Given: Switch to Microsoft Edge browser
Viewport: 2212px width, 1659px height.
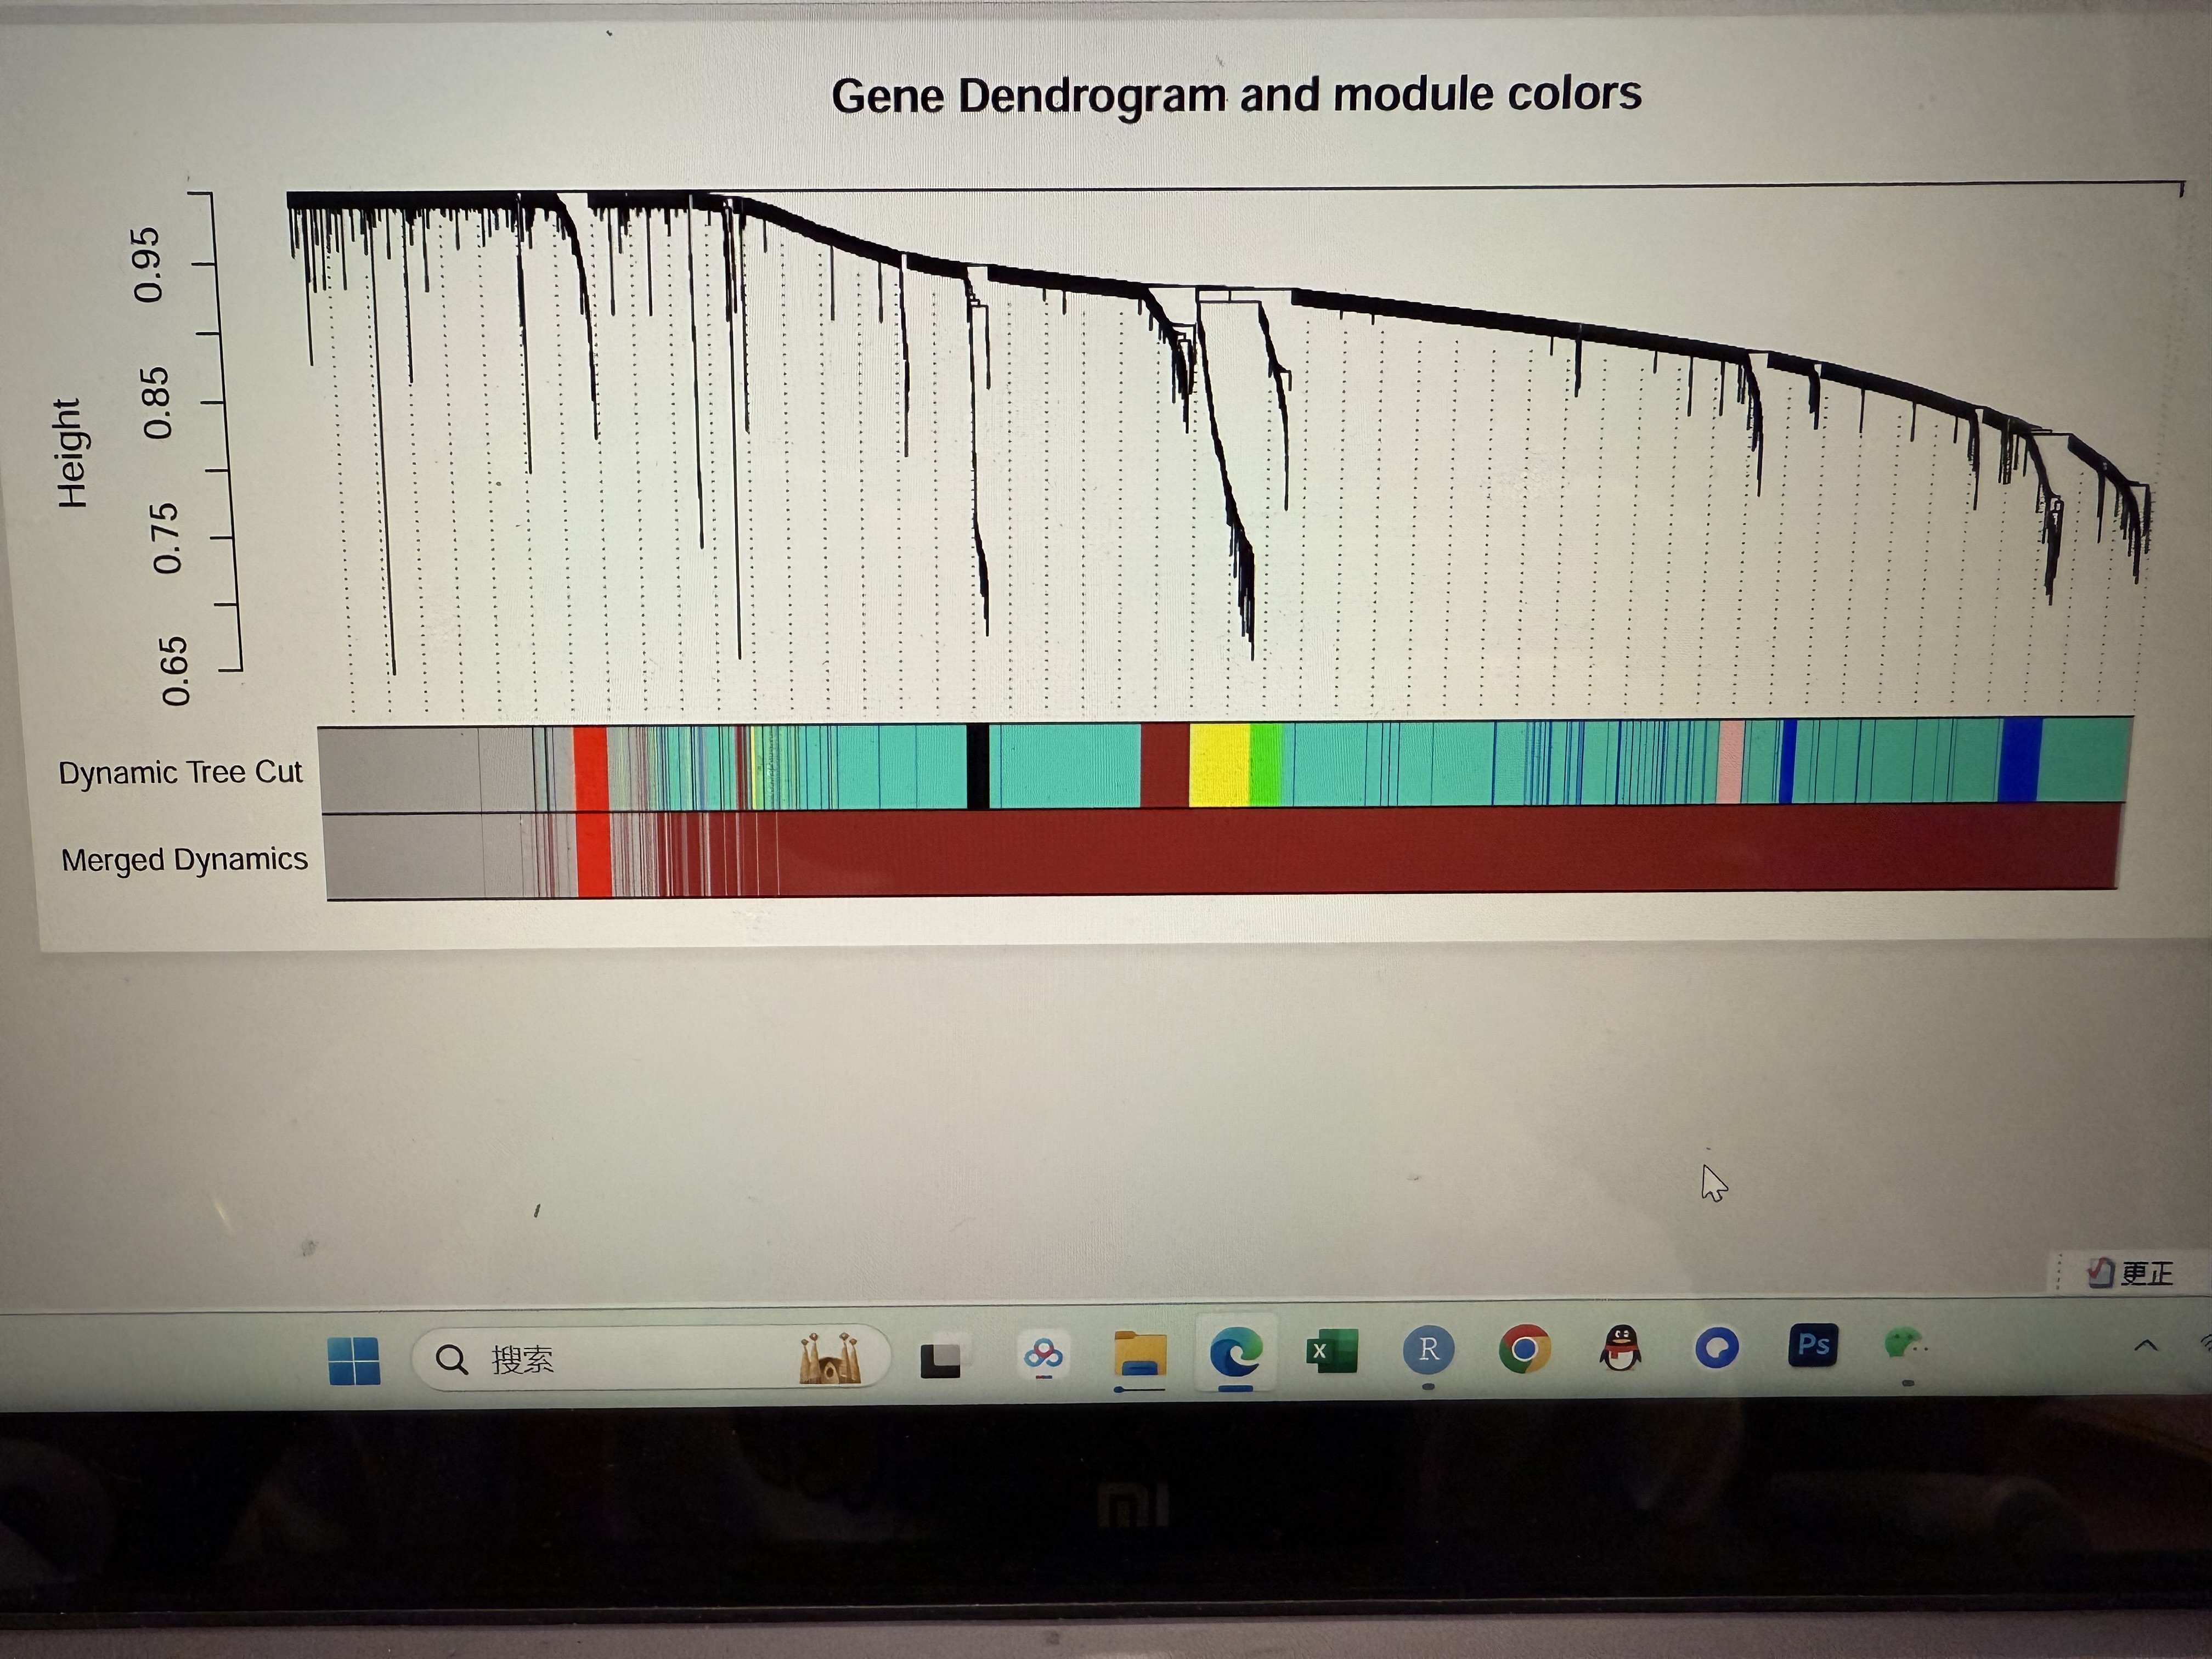Looking at the screenshot, I should coord(1236,1353).
